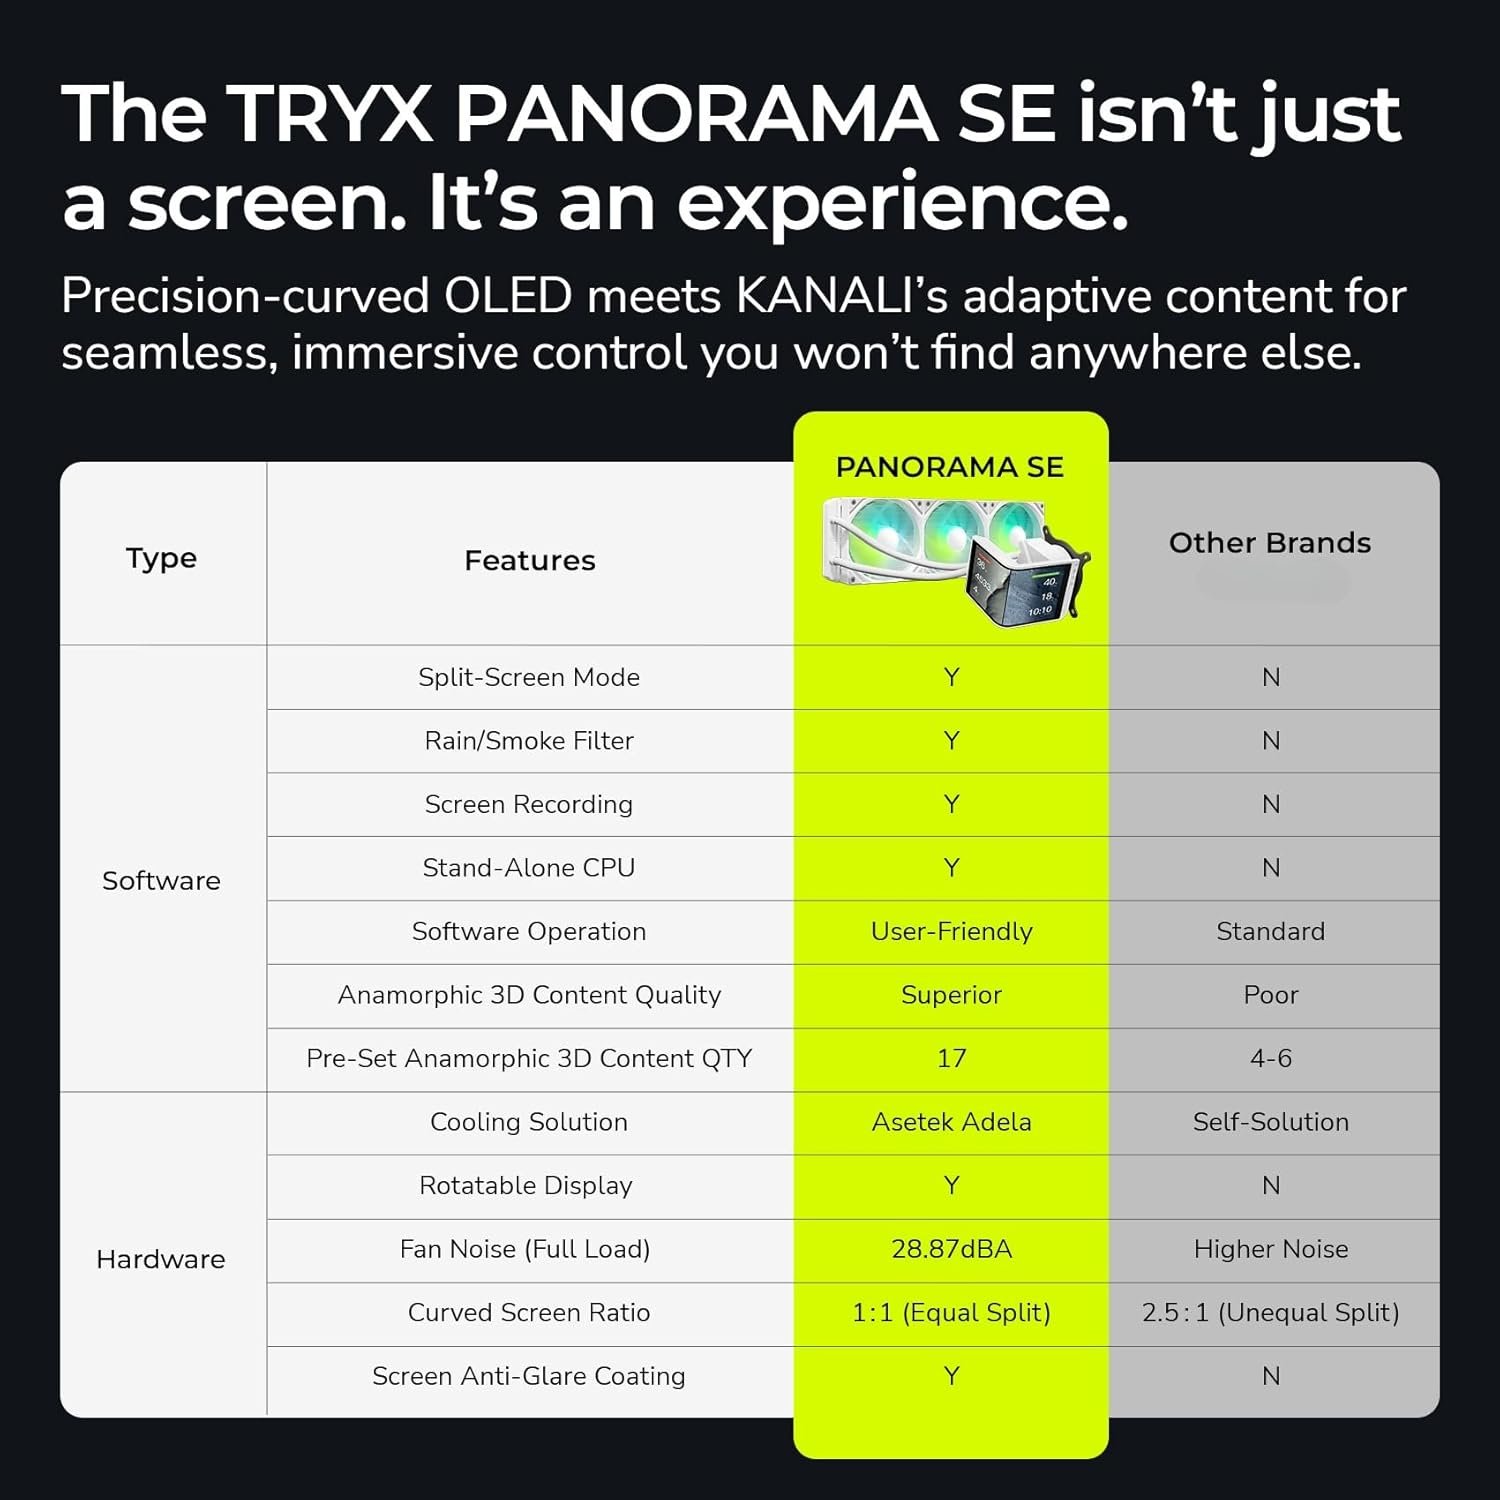Select the 2.5:1 (Unequal Split) cell
The width and height of the screenshot is (1500, 1500).
pos(1270,1312)
